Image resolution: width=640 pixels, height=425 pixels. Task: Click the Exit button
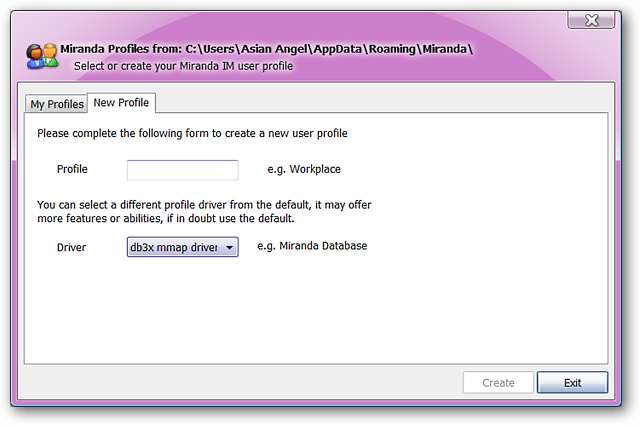coord(572,382)
